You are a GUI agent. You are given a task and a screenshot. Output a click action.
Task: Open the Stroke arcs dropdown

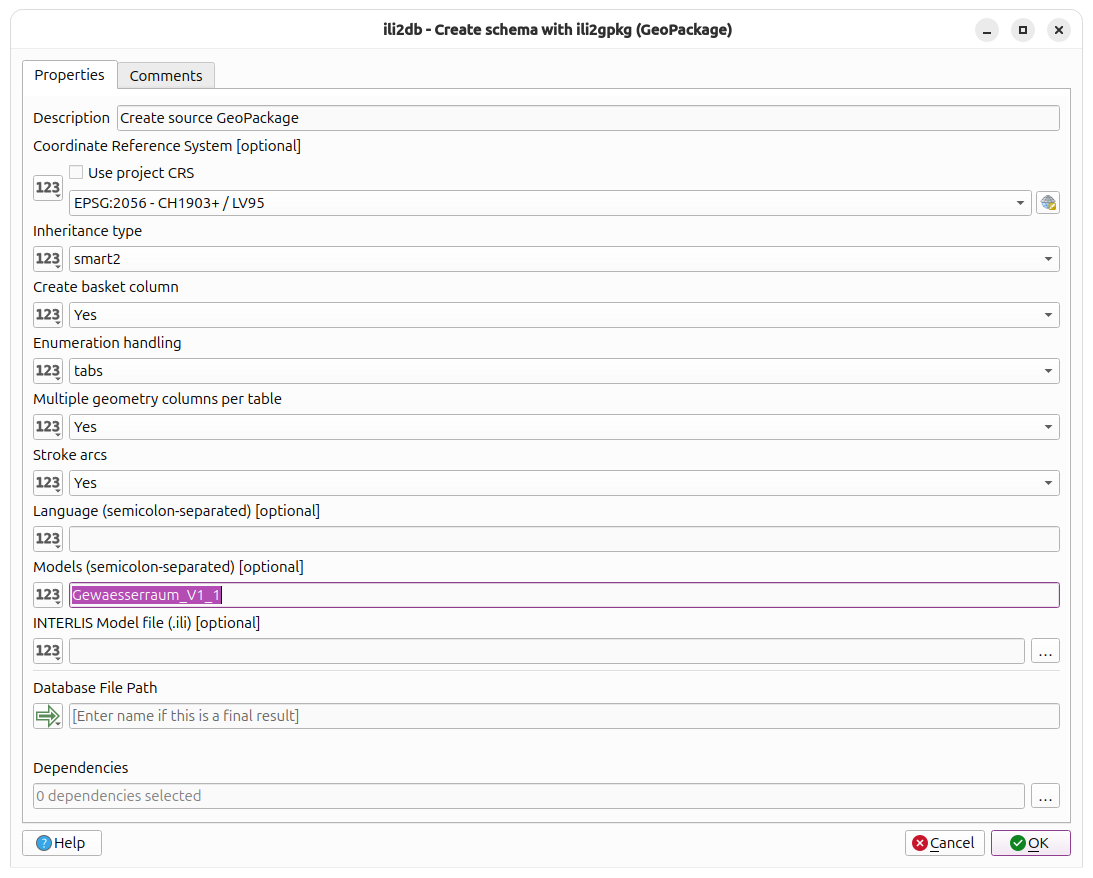(x=564, y=483)
